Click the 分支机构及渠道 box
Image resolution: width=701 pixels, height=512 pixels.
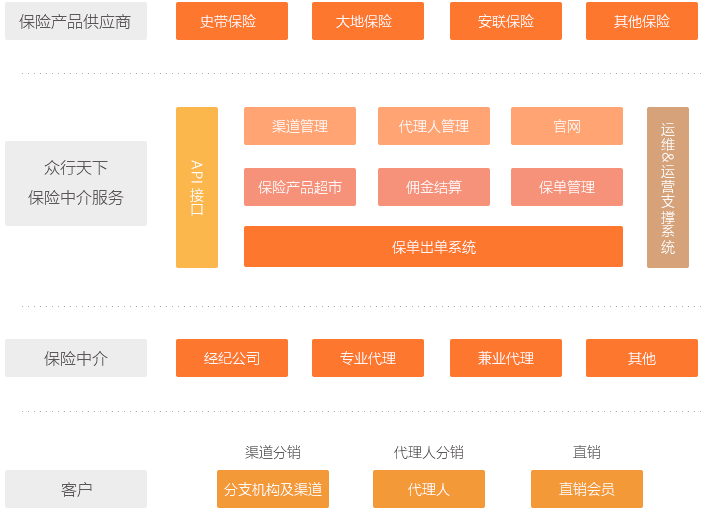click(x=272, y=489)
